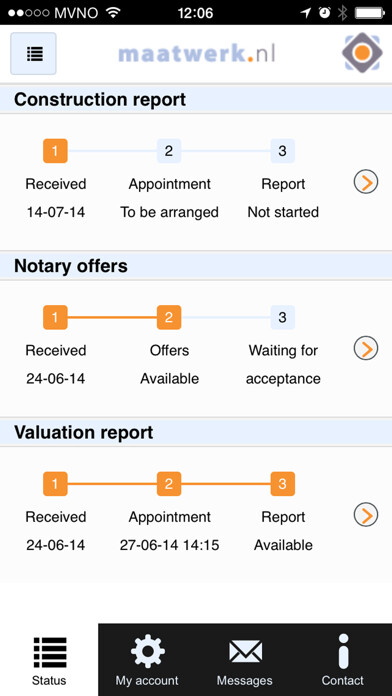Tap the Valuation report section header
The image size is (392, 696).
pyautogui.click(x=196, y=432)
